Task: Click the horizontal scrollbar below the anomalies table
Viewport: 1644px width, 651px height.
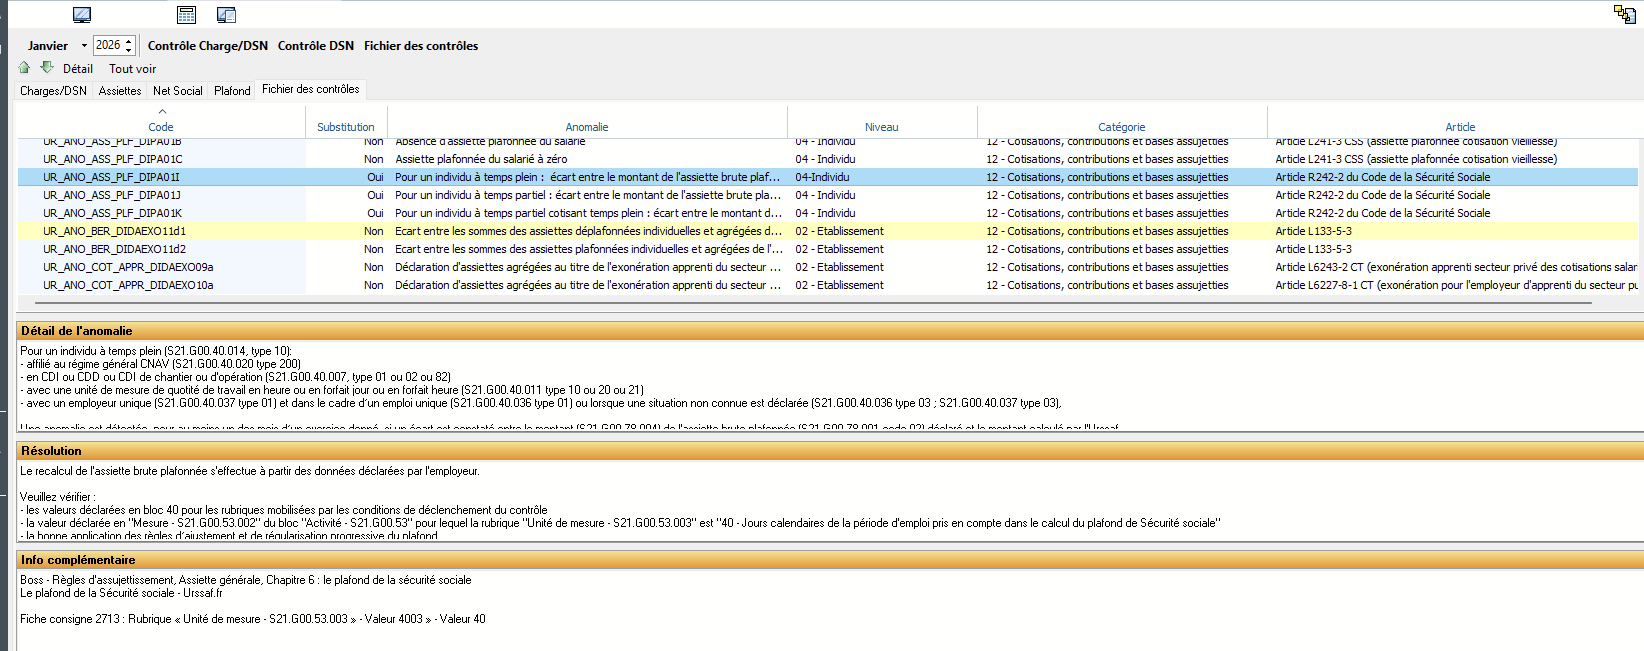Action: [800, 300]
